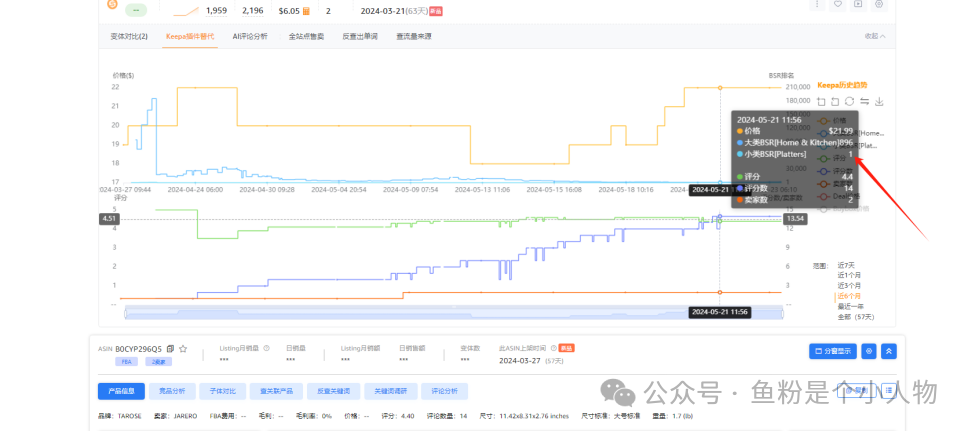Image resolution: width=968 pixels, height=431 pixels.
Task: Click the heart favorite icon at top
Action: pyautogui.click(x=838, y=4)
